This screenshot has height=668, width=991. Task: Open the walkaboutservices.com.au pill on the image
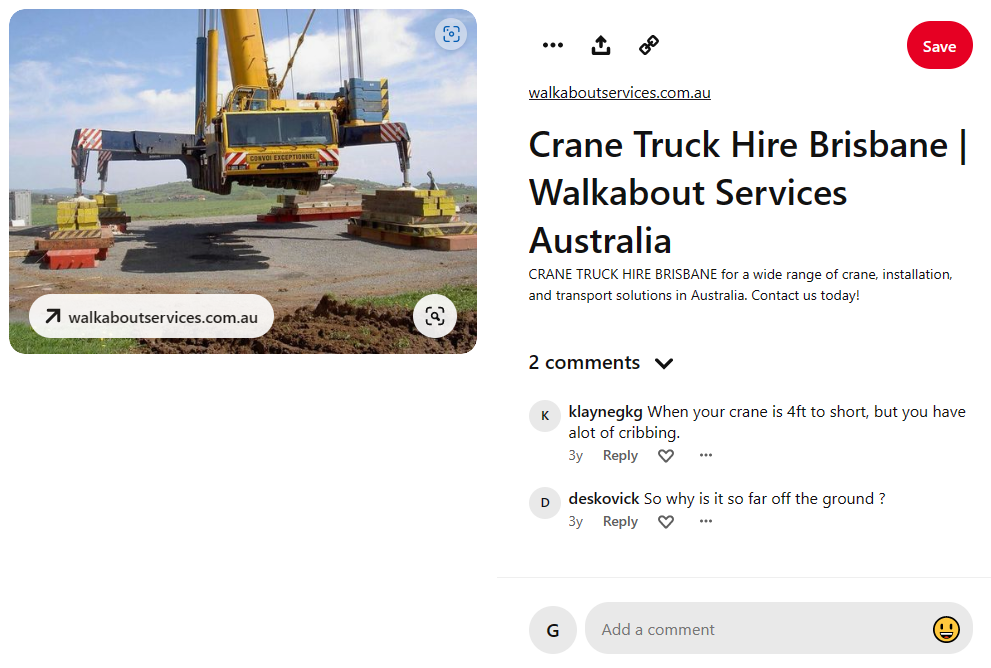[x=152, y=316]
